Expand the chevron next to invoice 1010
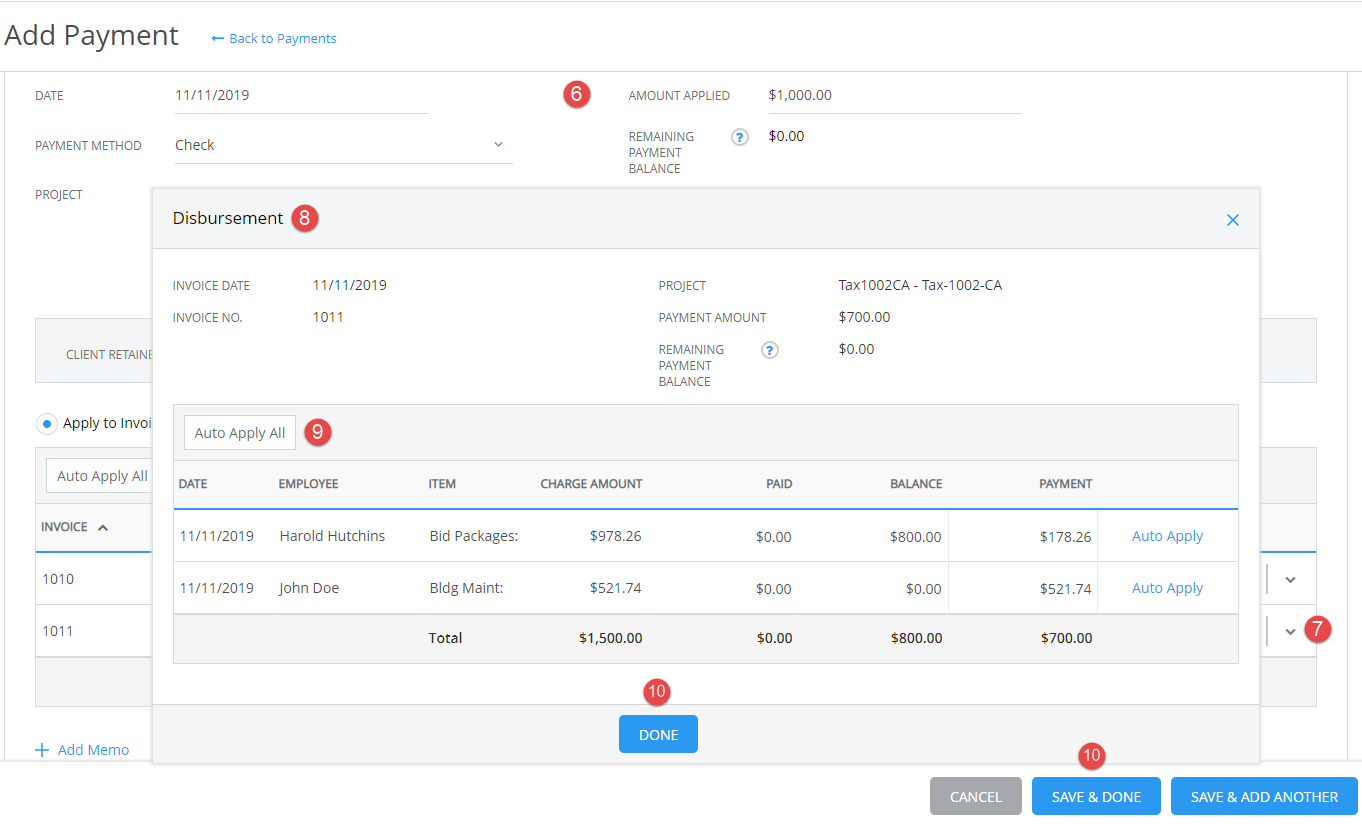Screen dimensions: 1362x830 pyautogui.click(x=1290, y=578)
